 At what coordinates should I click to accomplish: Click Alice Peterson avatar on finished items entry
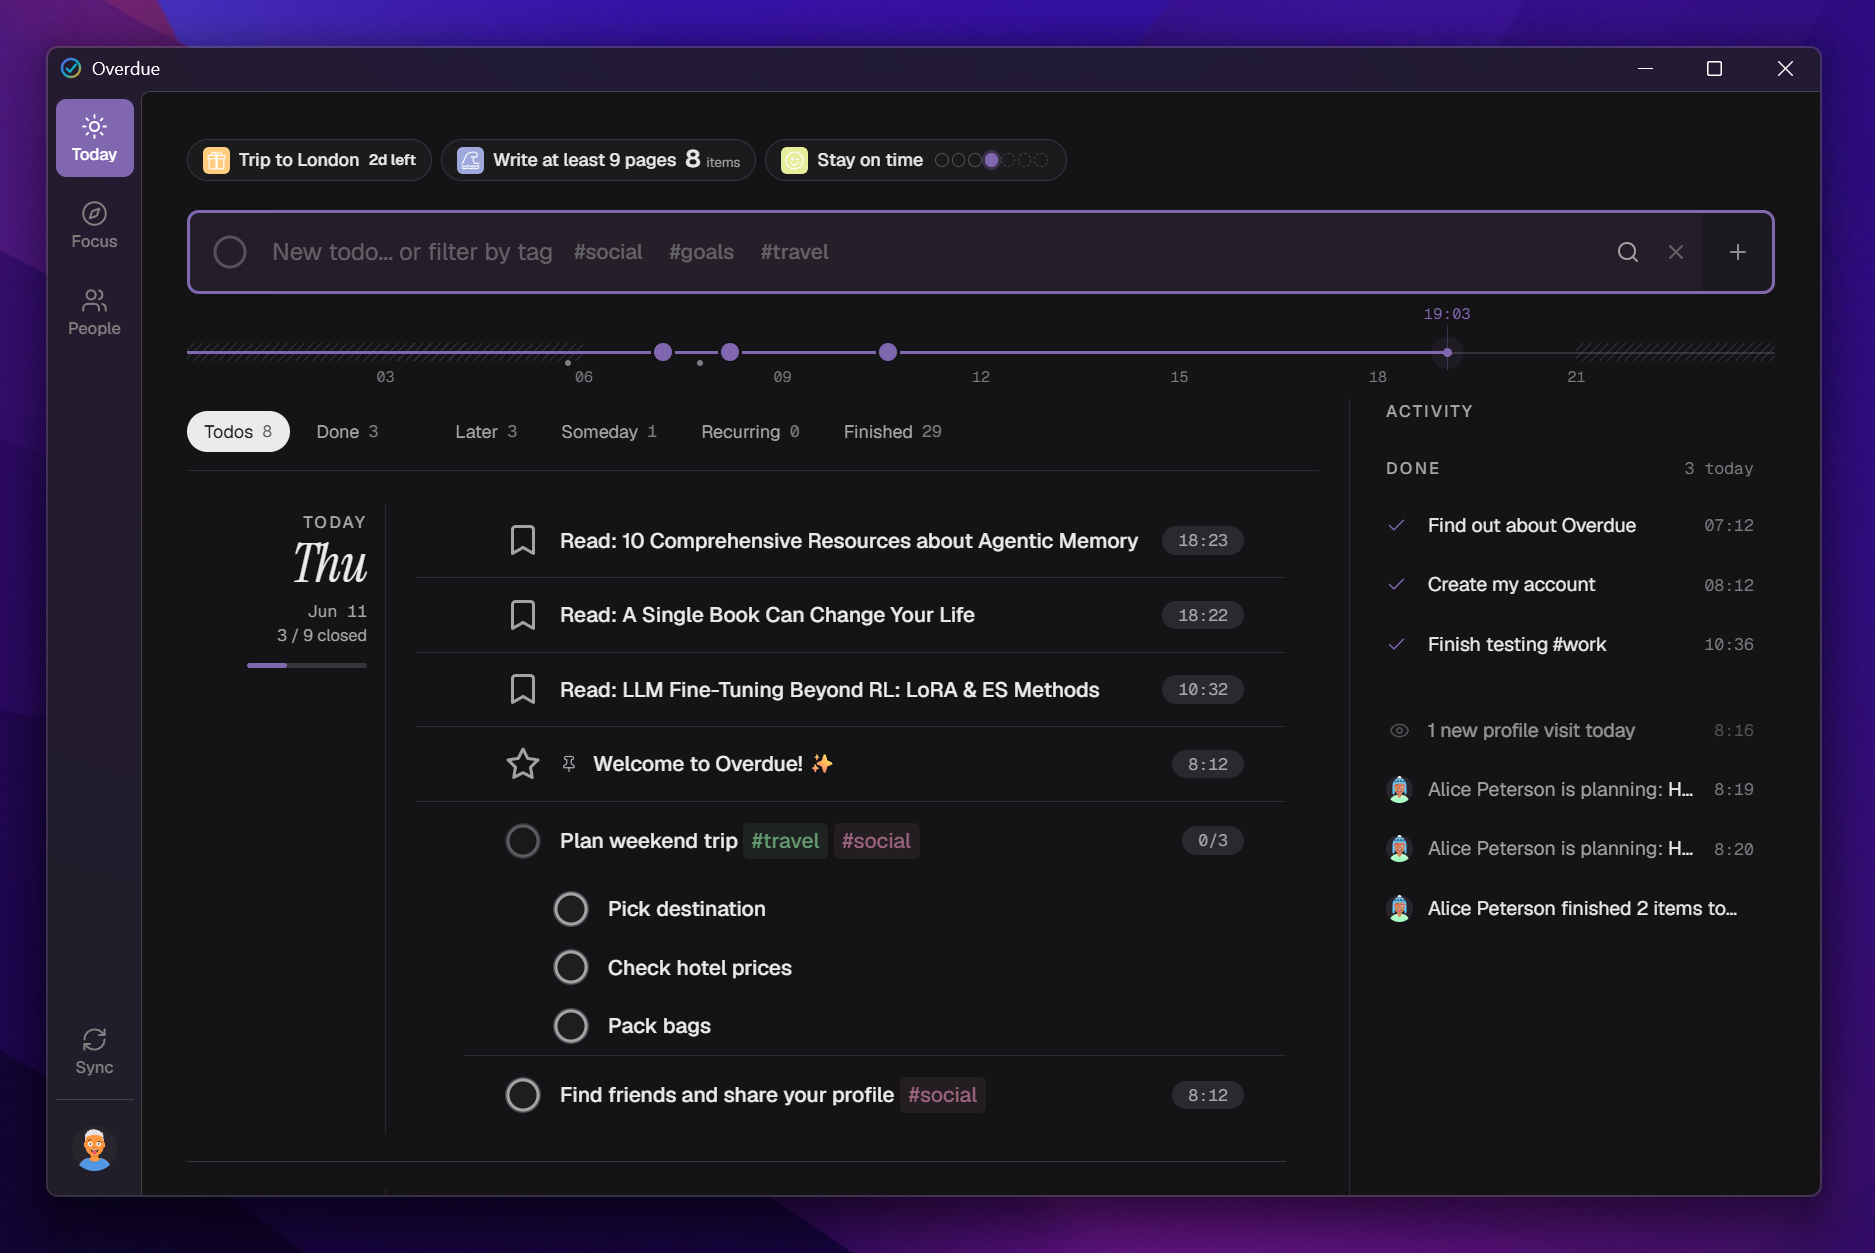[1399, 908]
